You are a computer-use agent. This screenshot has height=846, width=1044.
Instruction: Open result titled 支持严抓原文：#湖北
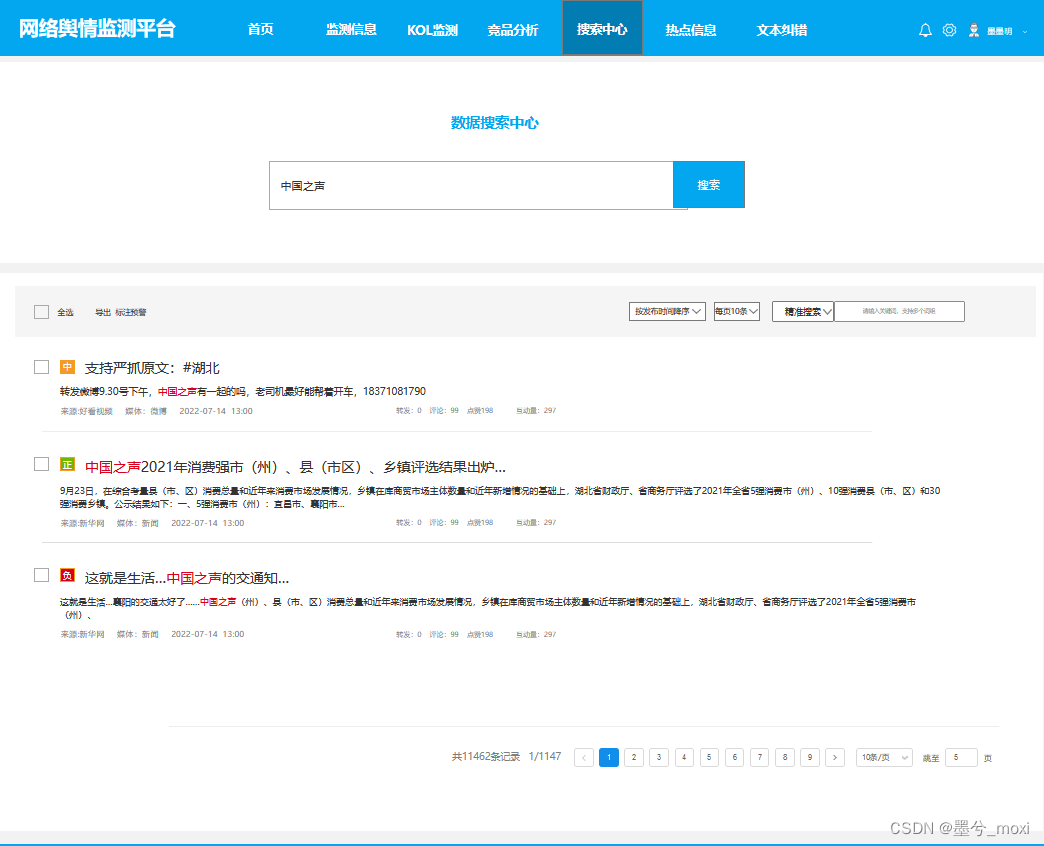click(152, 368)
